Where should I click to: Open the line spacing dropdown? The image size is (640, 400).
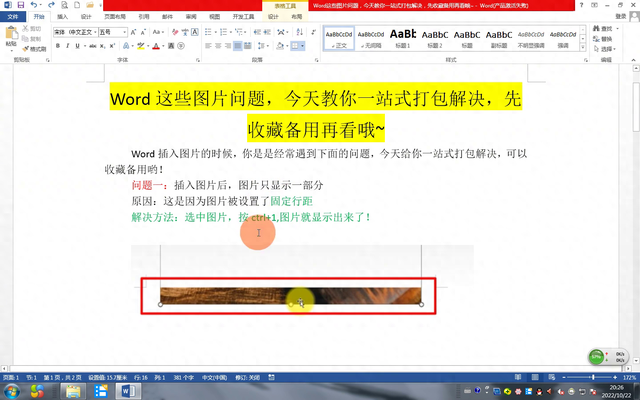pos(262,46)
